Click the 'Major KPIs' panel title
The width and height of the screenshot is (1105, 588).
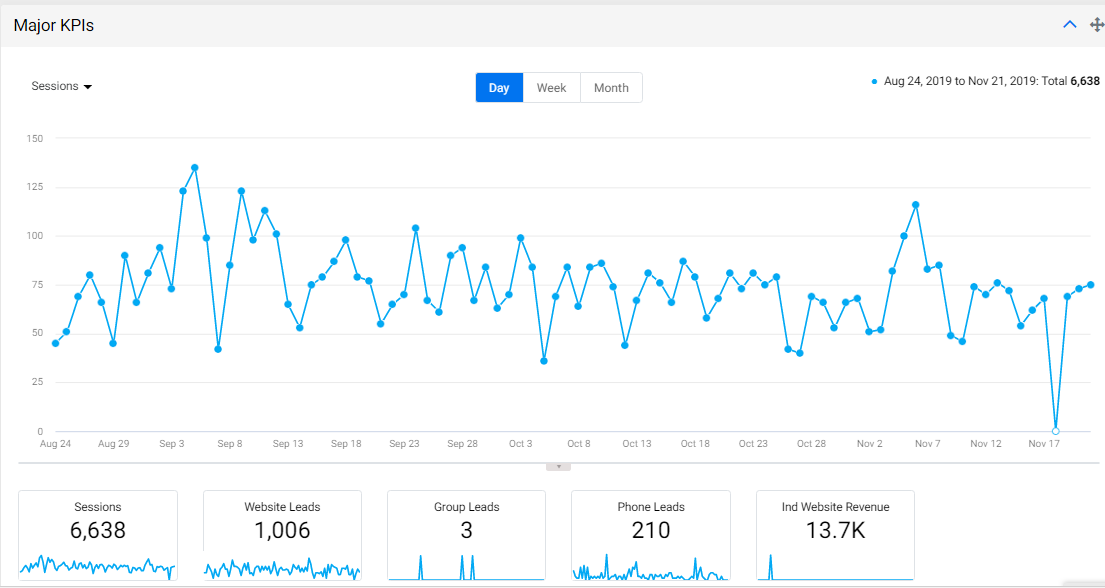pos(54,25)
